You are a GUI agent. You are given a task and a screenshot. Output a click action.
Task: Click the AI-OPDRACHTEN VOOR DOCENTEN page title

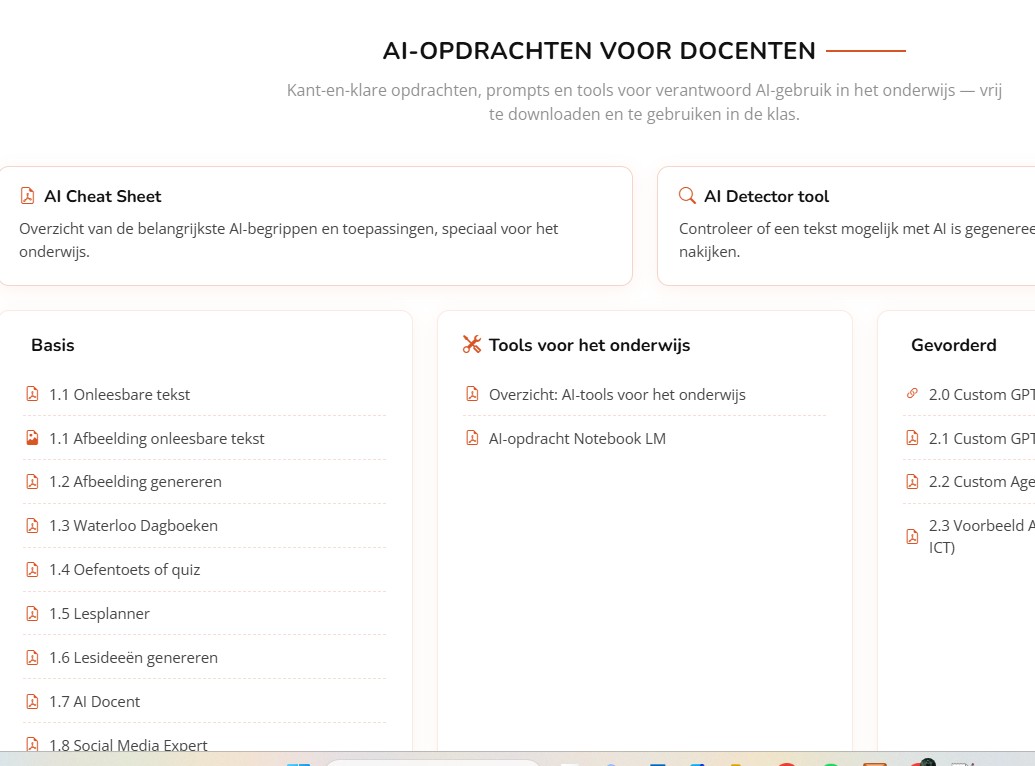point(599,51)
